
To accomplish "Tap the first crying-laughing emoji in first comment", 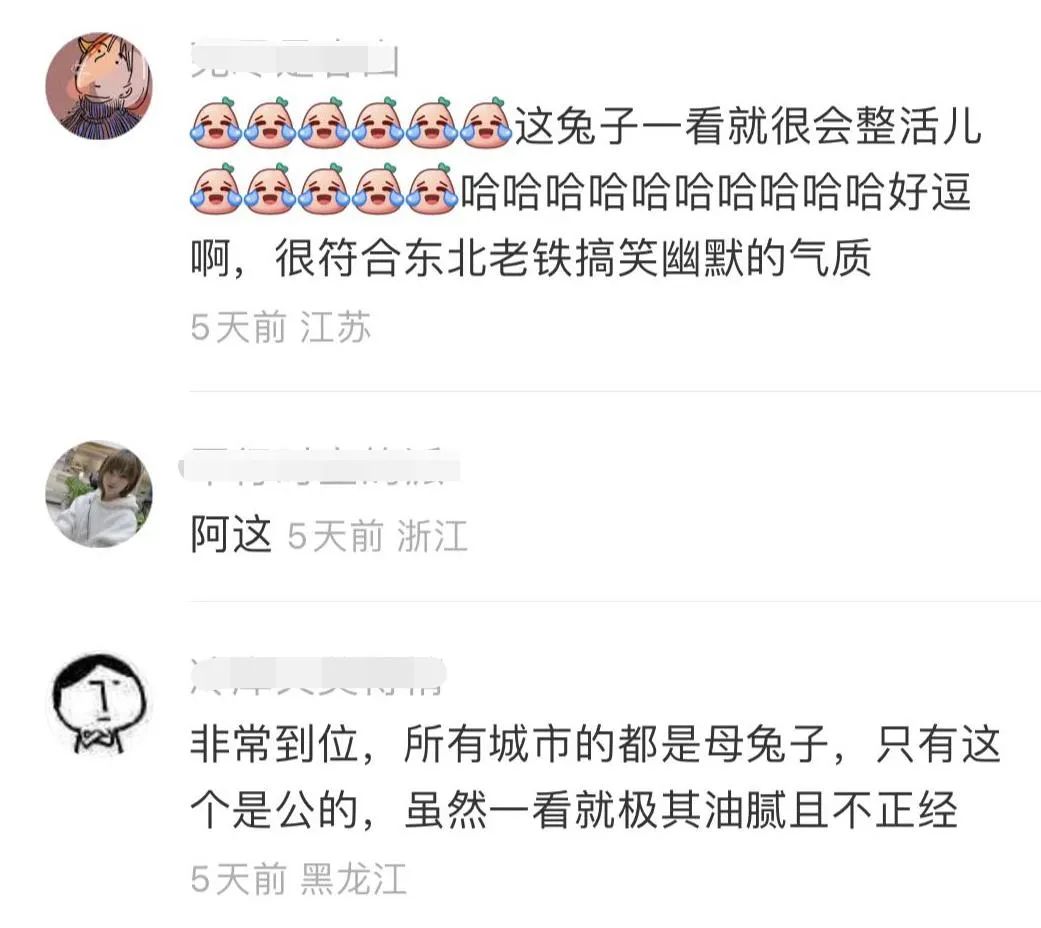I will (216, 123).
